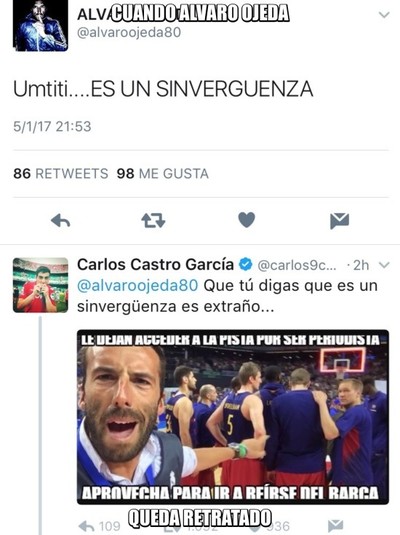Click the 5/1/17 21:53 timestamp

[52, 127]
